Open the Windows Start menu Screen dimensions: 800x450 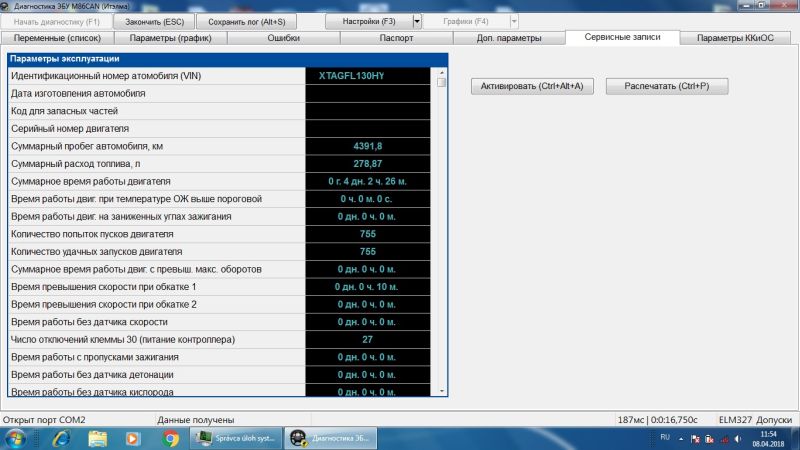point(16,437)
